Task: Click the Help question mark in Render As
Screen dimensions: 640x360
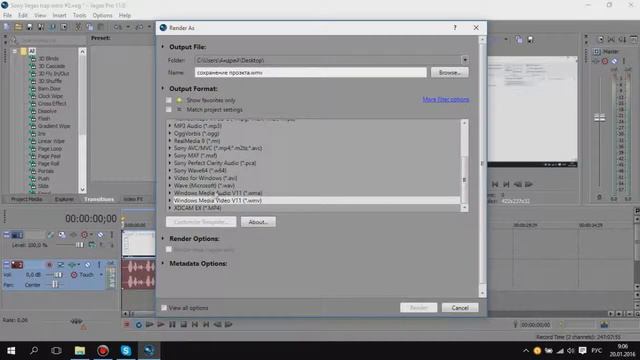Action: (455, 28)
